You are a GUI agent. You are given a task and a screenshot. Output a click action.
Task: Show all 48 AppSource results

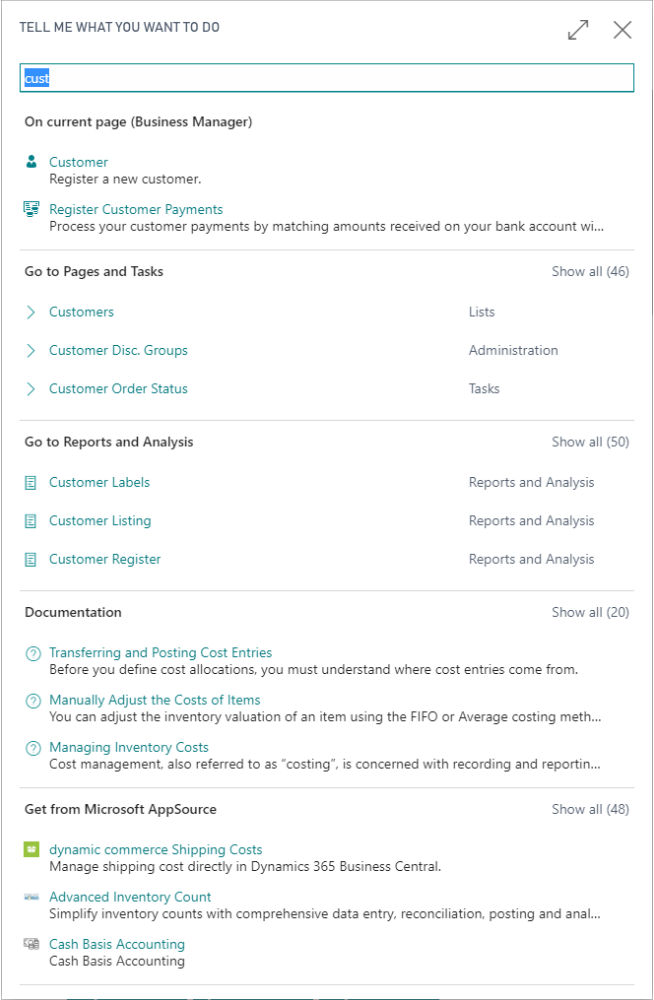click(x=590, y=809)
